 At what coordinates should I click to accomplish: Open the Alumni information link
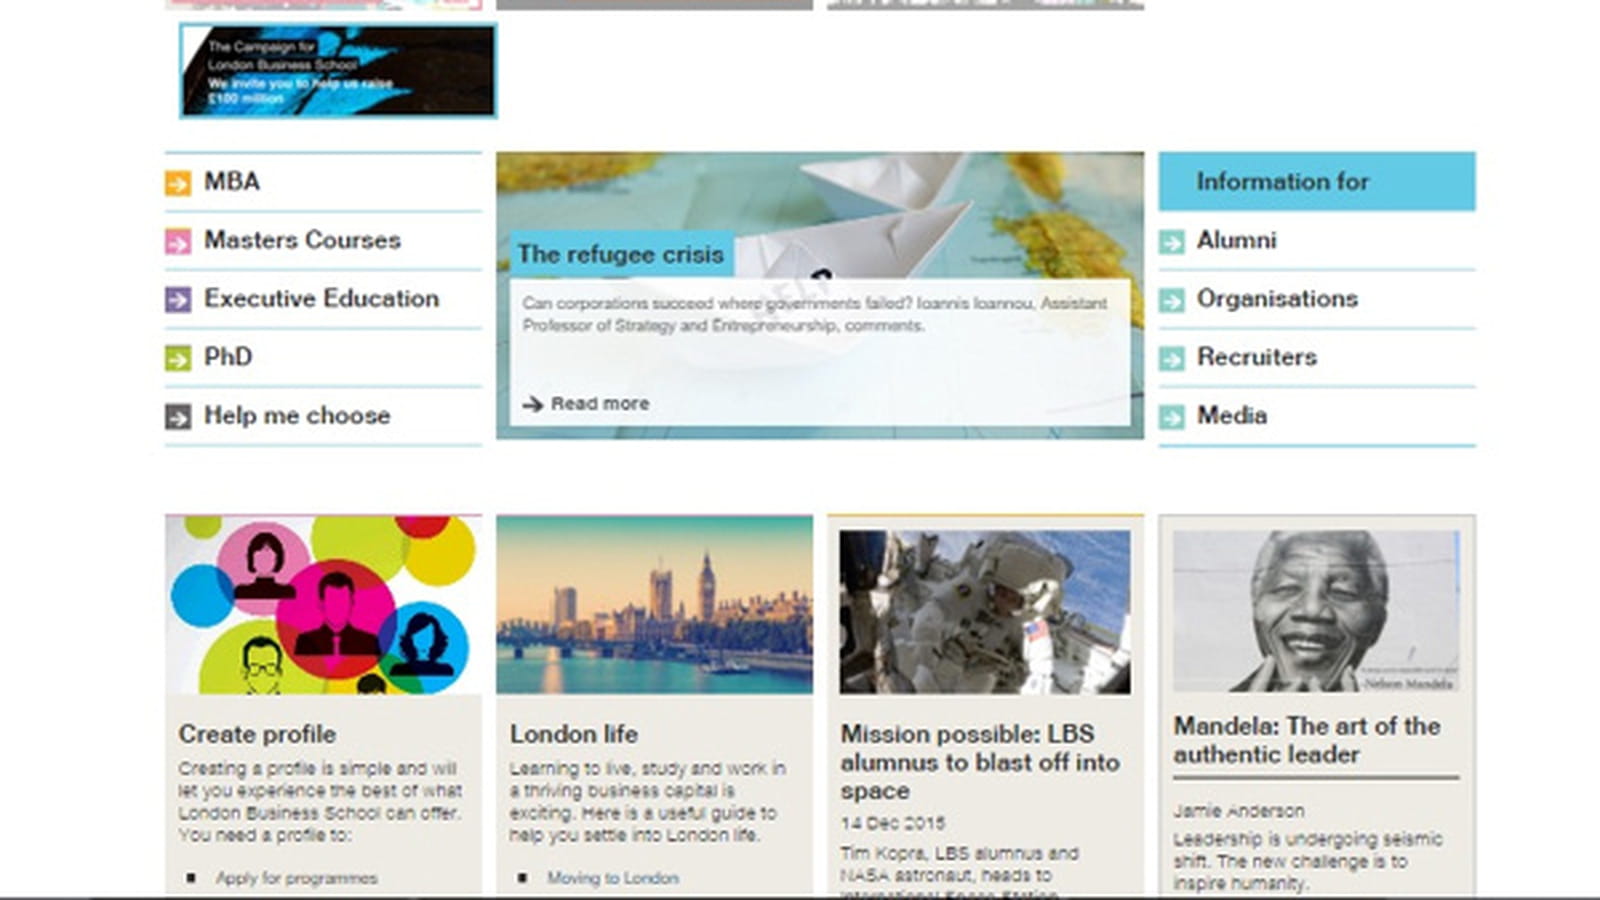pyautogui.click(x=1237, y=240)
